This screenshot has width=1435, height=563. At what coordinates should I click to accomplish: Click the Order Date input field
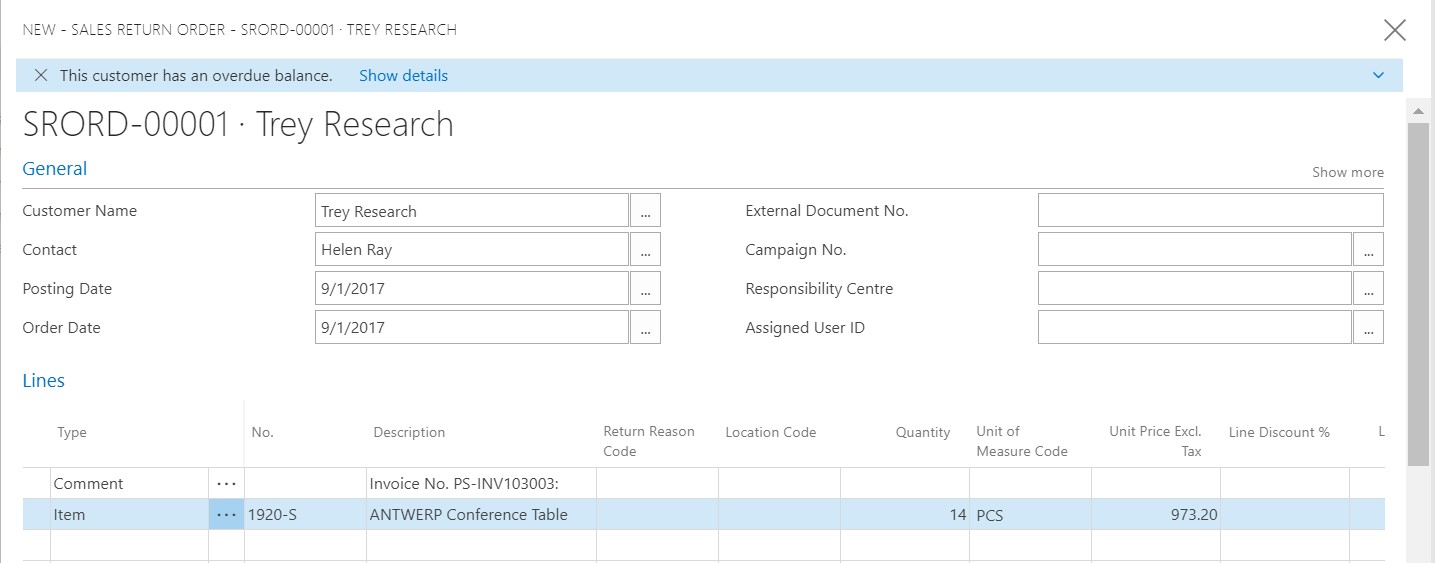coord(472,328)
